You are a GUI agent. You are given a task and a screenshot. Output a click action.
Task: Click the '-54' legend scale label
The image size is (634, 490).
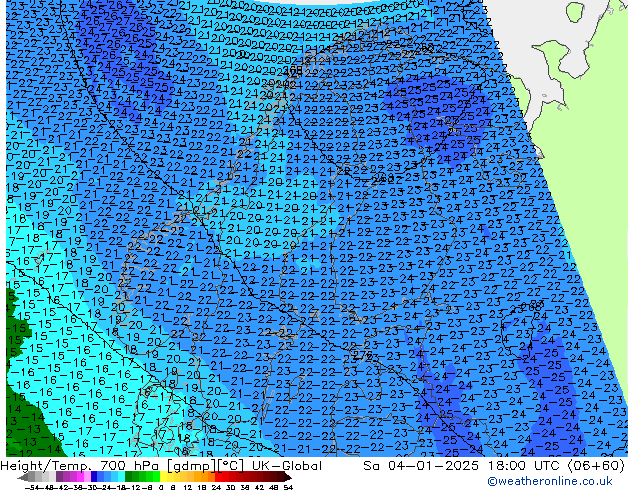tap(31, 488)
